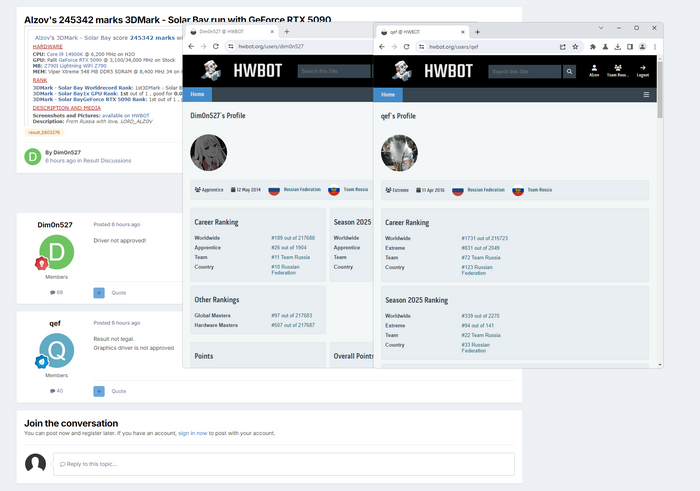The image size is (700, 491).
Task: Switch to the Dim0n527 @ HWBOT tab
Action: click(230, 31)
